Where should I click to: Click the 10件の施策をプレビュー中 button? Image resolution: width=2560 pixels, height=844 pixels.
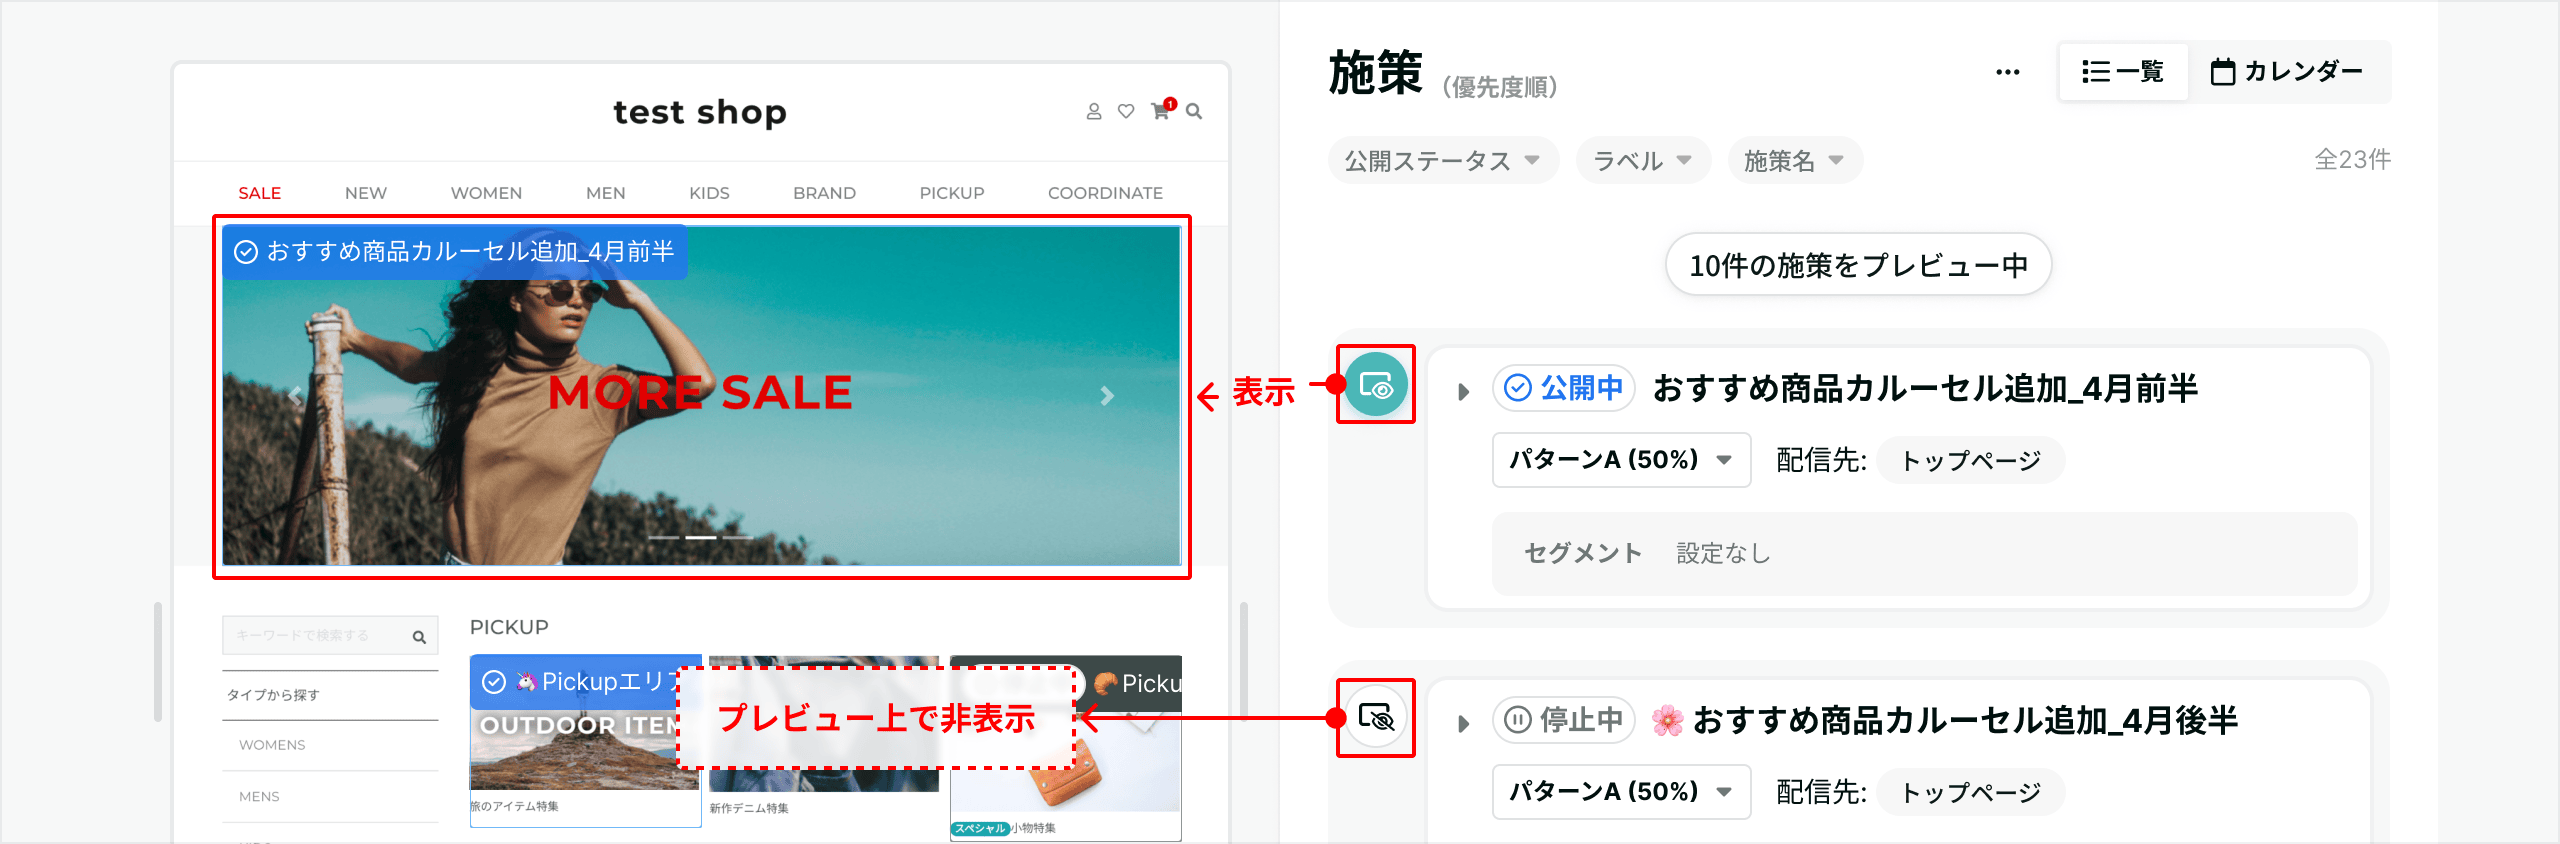[1858, 265]
